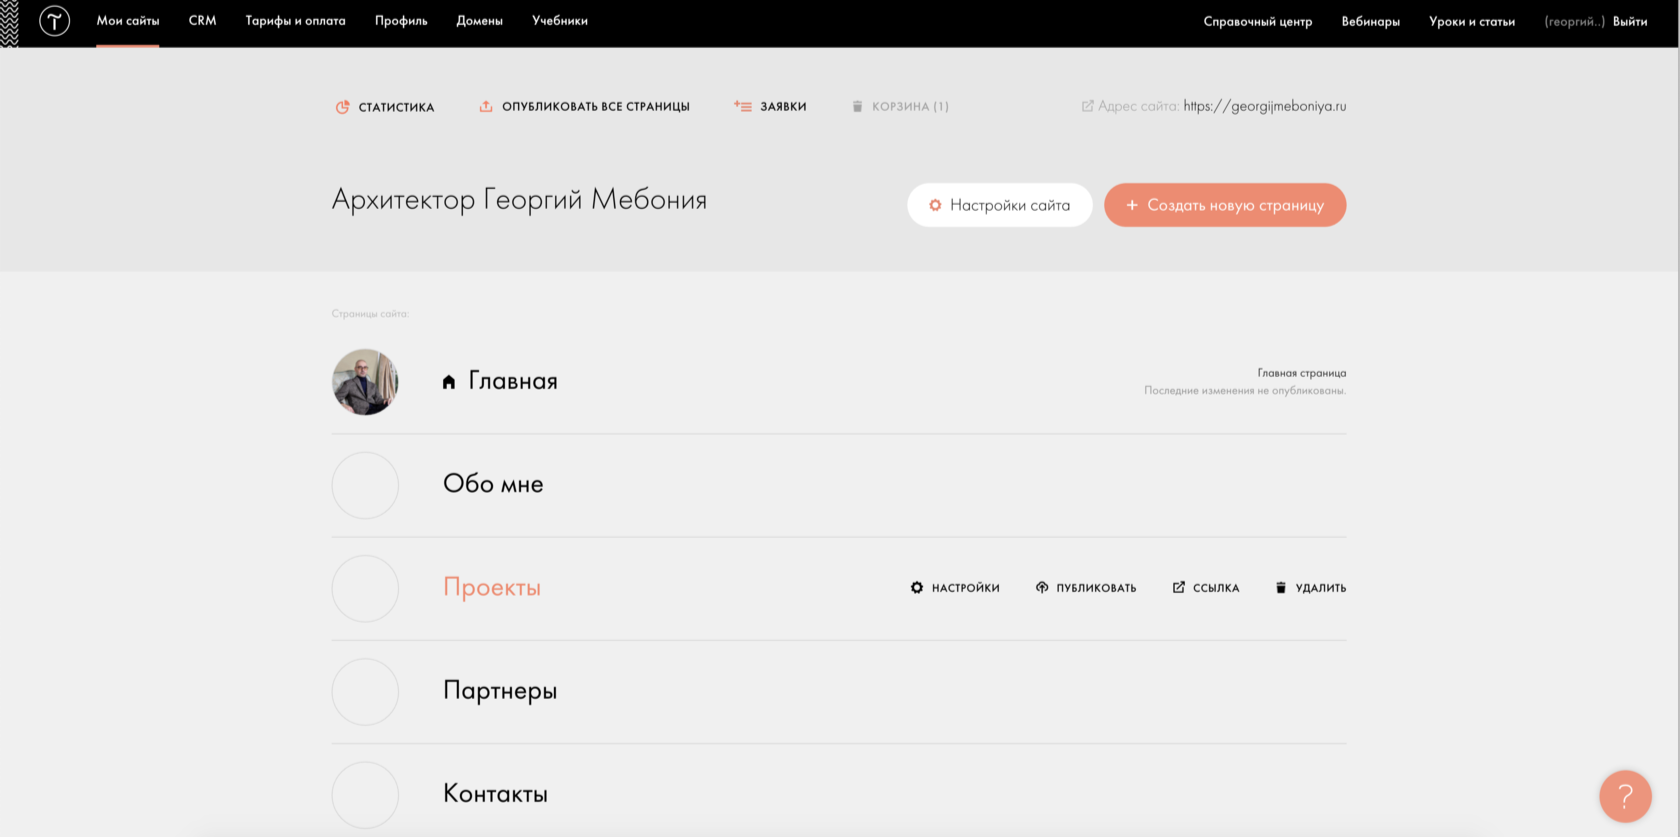Click the publish all pages upload icon
This screenshot has height=837, width=1680.
486,106
